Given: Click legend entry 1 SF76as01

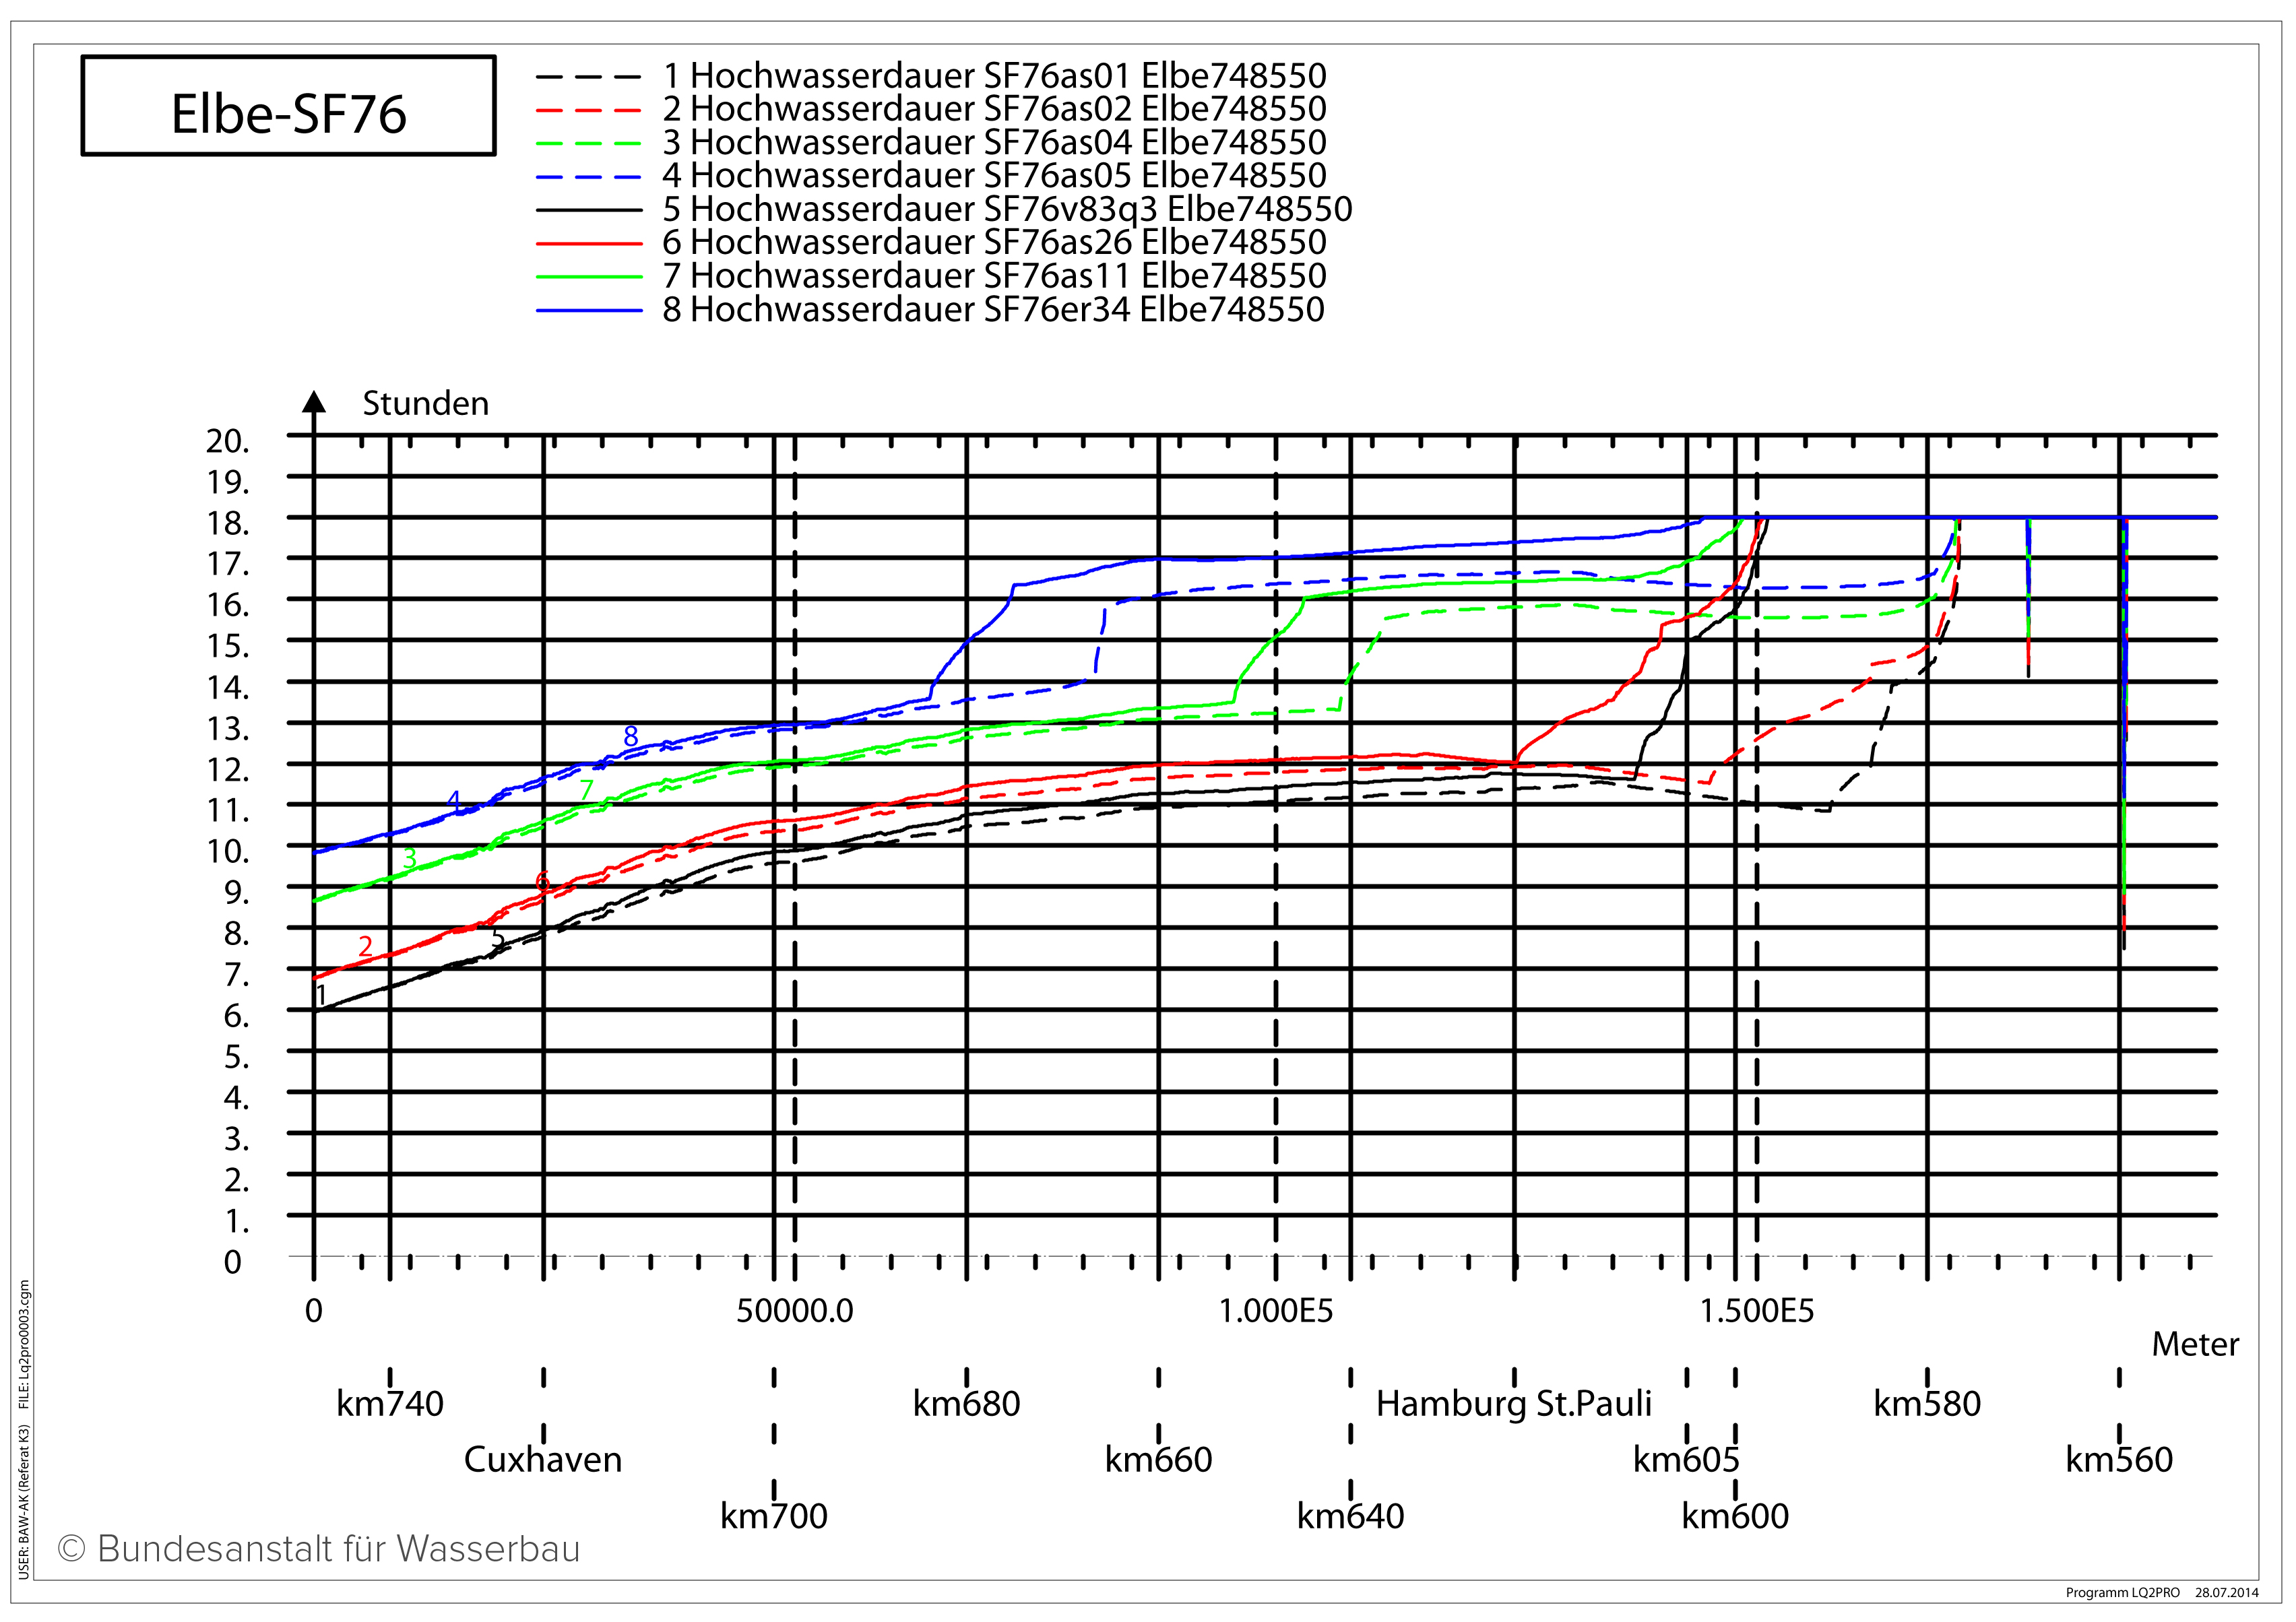Looking at the screenshot, I should coord(994,75).
